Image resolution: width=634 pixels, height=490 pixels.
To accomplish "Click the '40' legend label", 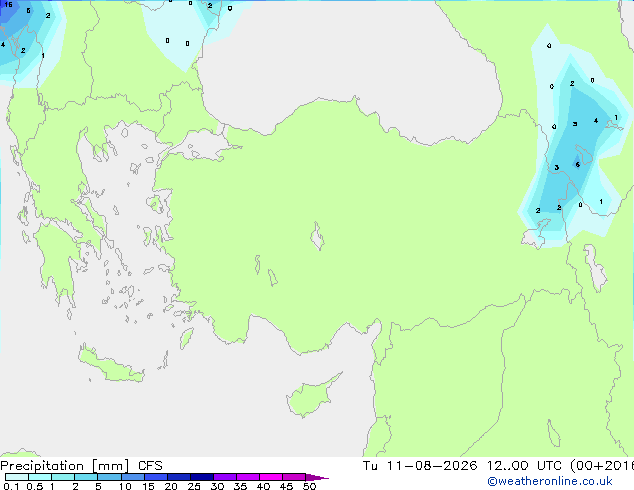I will click(x=263, y=486).
